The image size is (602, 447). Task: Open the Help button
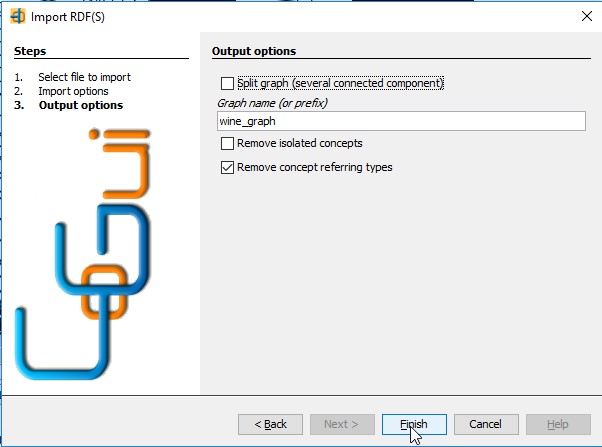tap(558, 424)
